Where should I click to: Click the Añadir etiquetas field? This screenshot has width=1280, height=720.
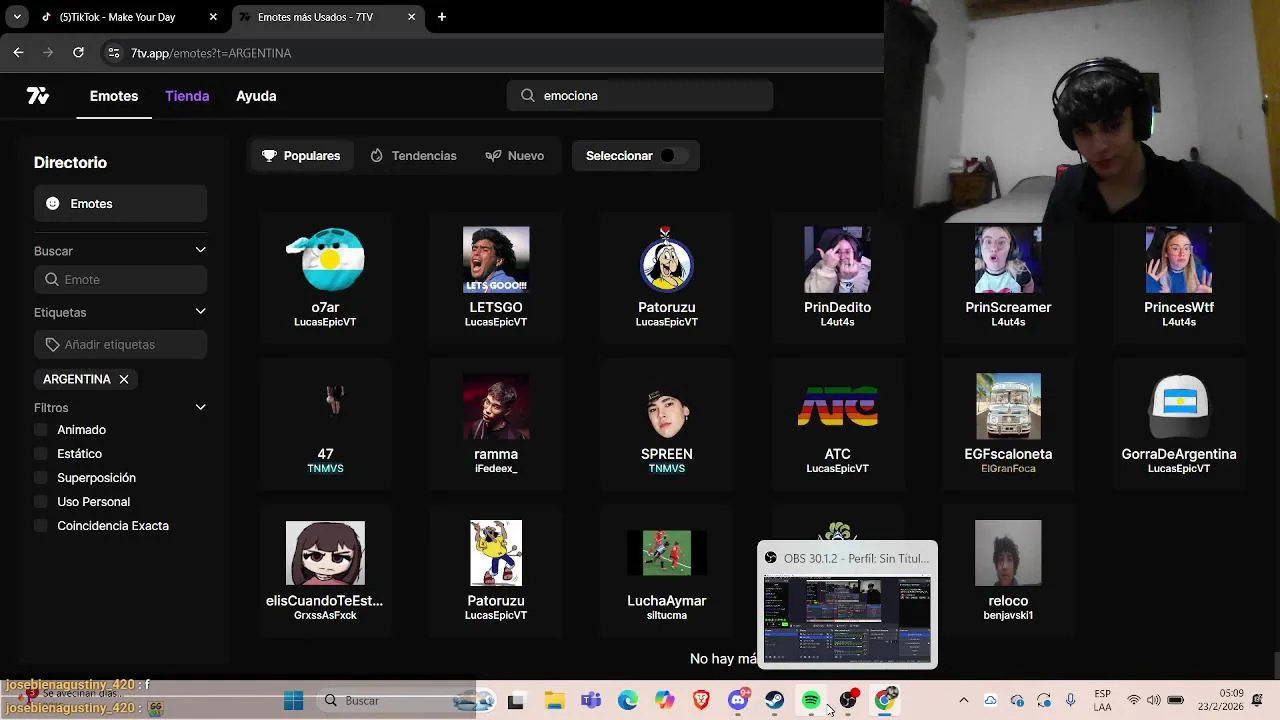tap(120, 345)
